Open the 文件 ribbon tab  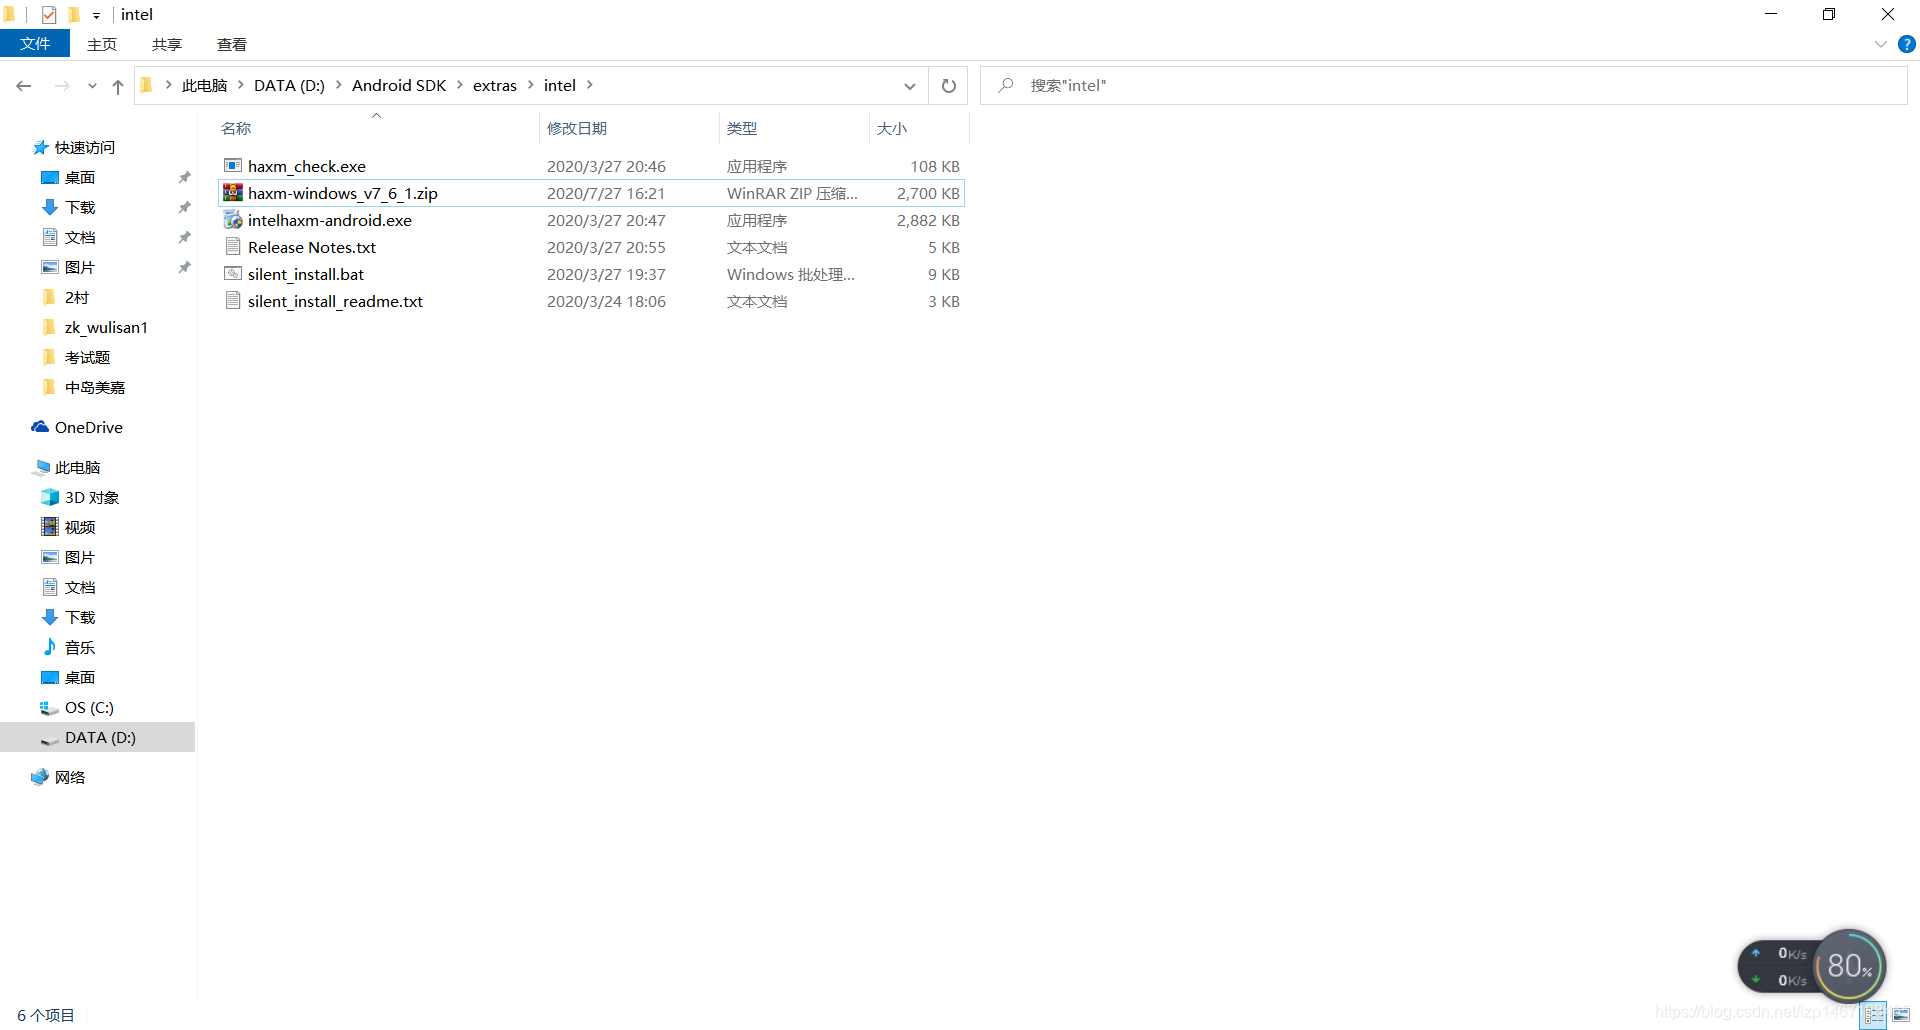[35, 44]
